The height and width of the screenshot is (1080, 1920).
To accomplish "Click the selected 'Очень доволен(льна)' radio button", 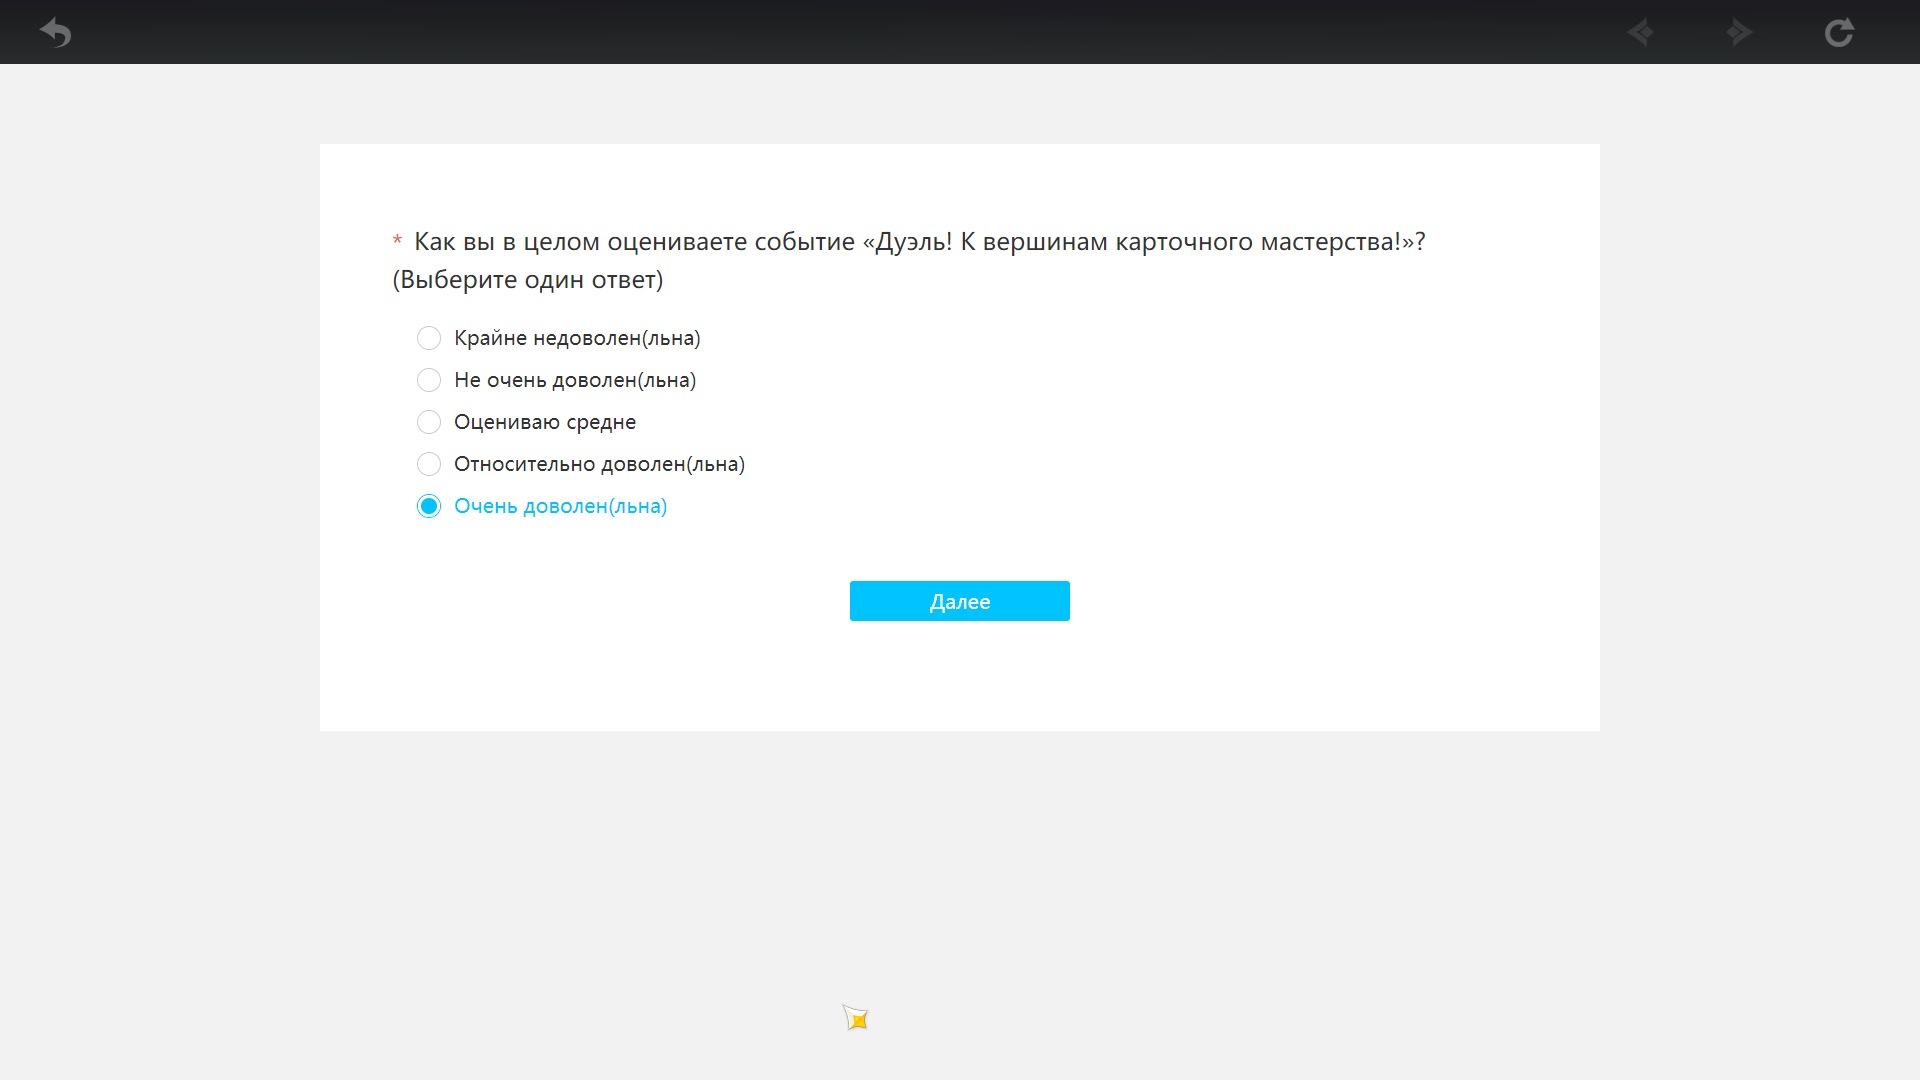I will pos(429,506).
